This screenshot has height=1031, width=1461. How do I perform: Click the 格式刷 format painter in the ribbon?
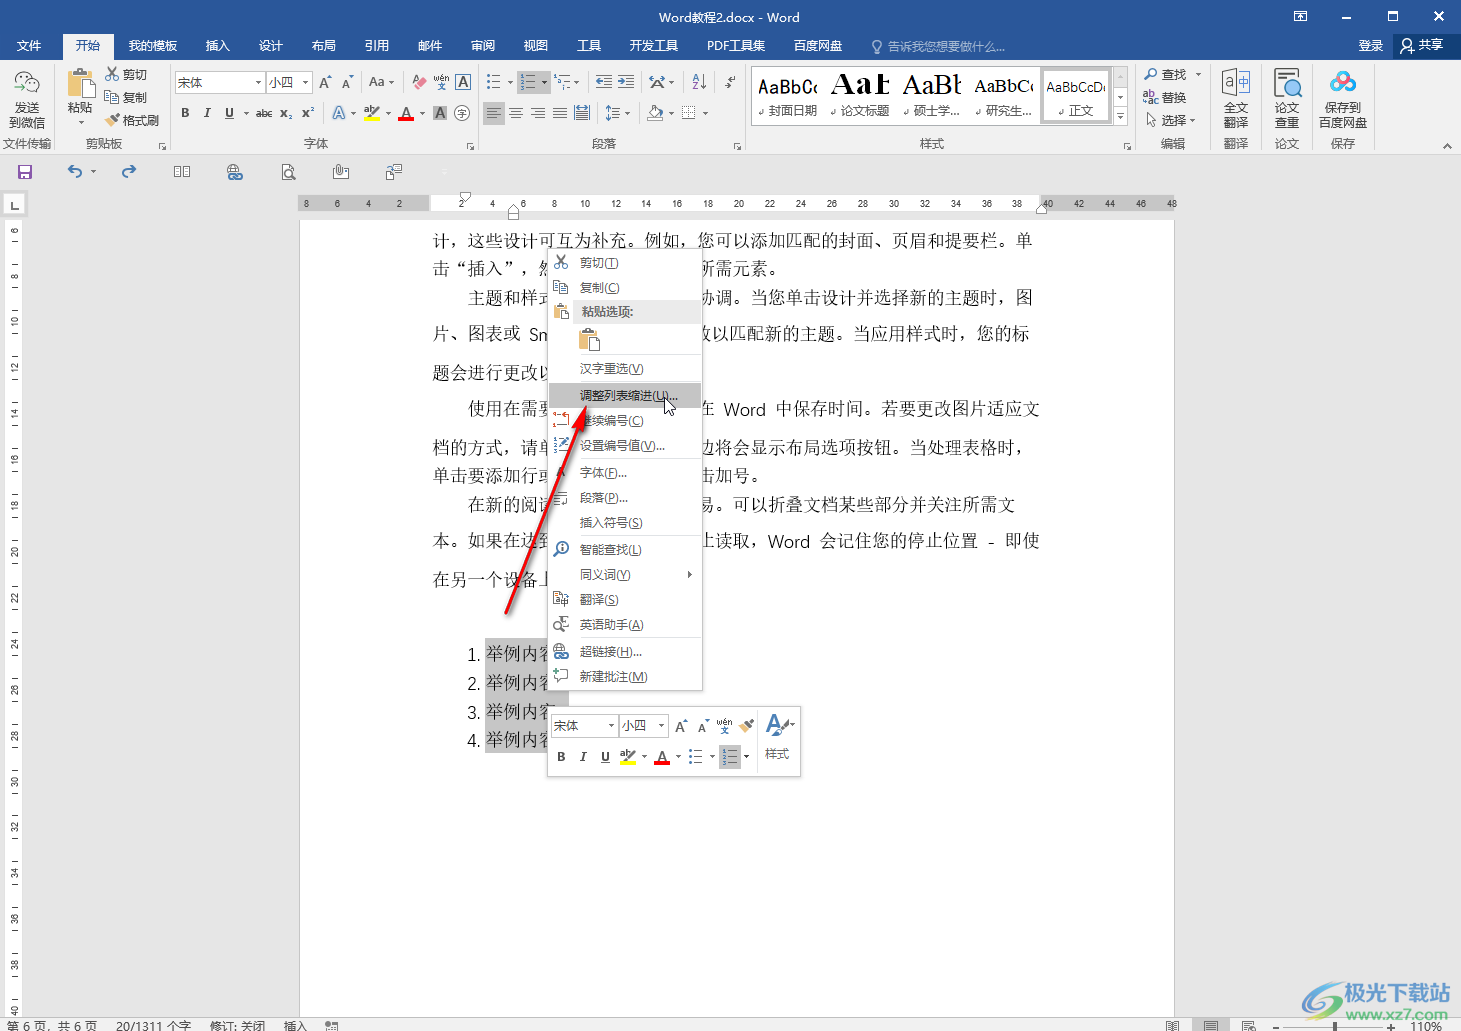tap(132, 120)
